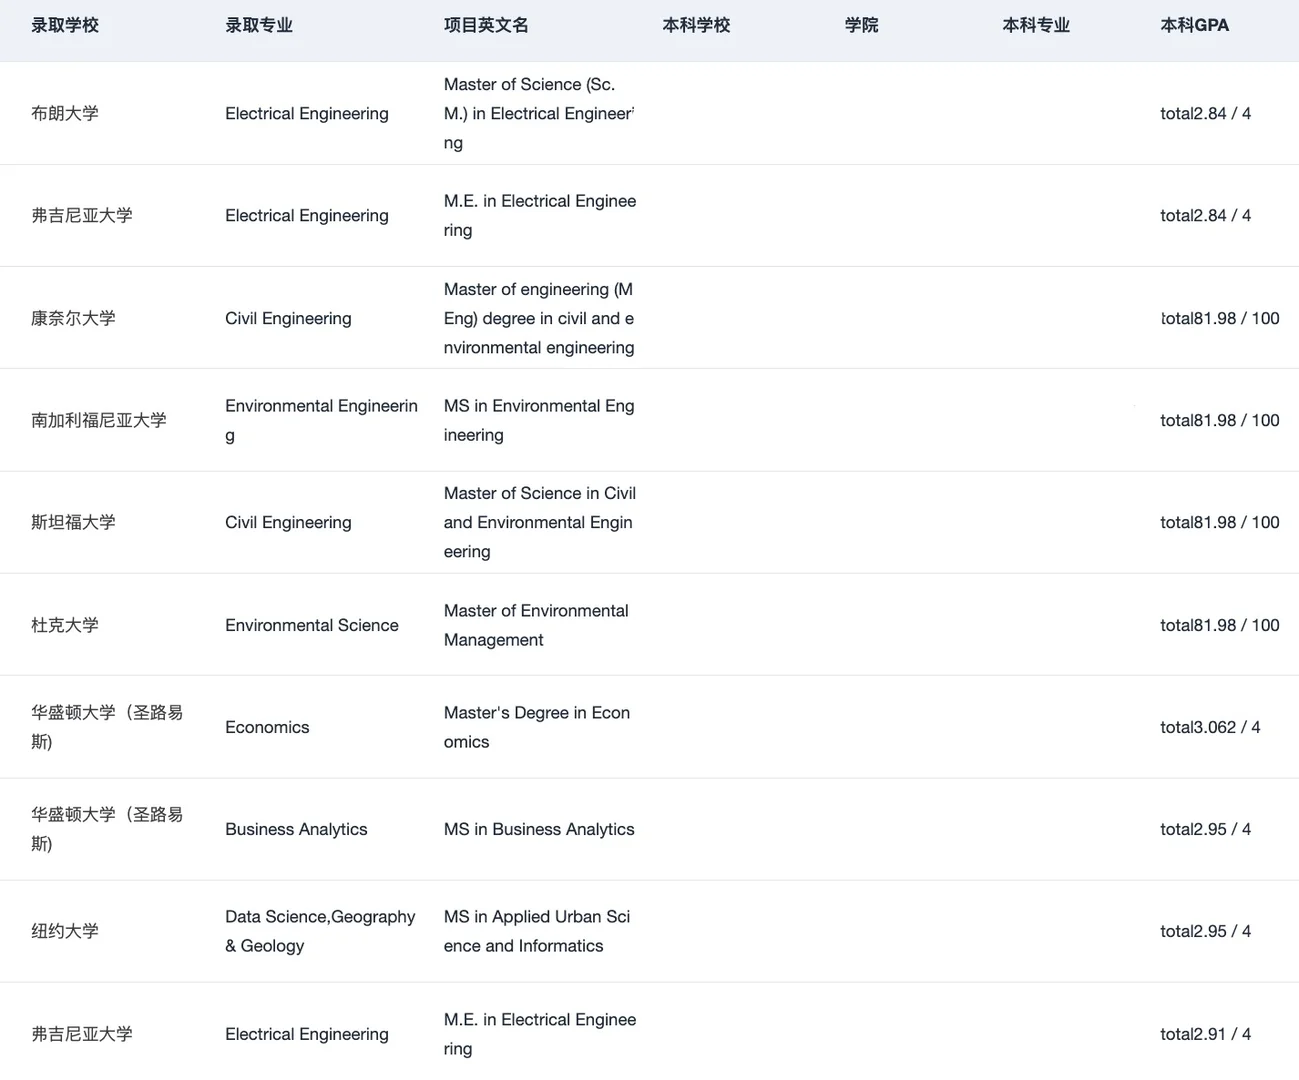This screenshot has height=1080, width=1299.
Task: Click the 学院 column header
Action: point(861,25)
